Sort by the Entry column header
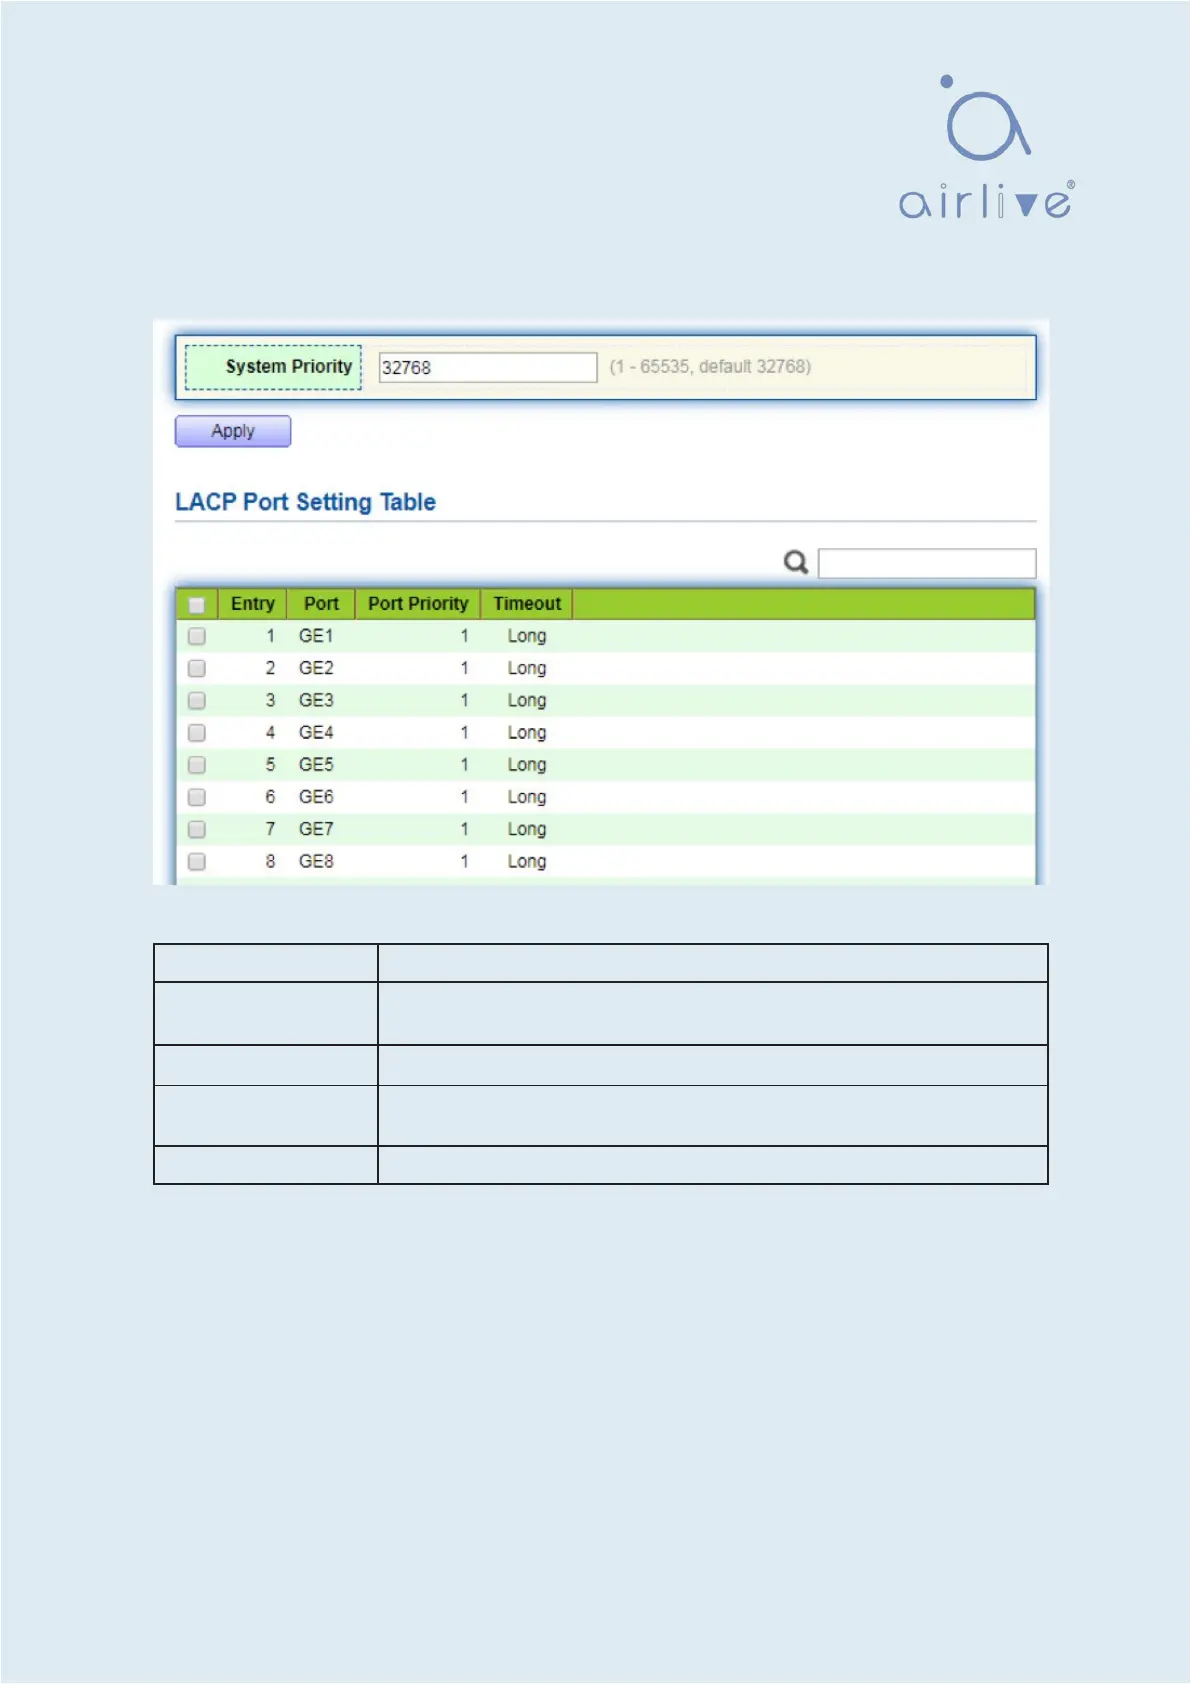The height and width of the screenshot is (1684, 1191). pos(252,604)
